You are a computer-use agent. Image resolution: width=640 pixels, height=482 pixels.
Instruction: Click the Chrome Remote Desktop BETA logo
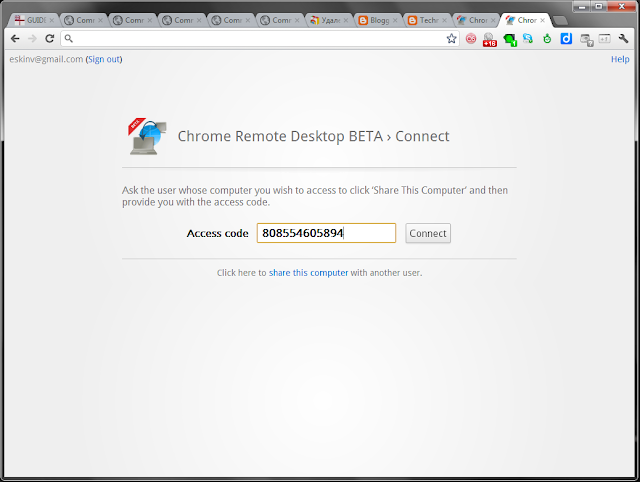[147, 136]
